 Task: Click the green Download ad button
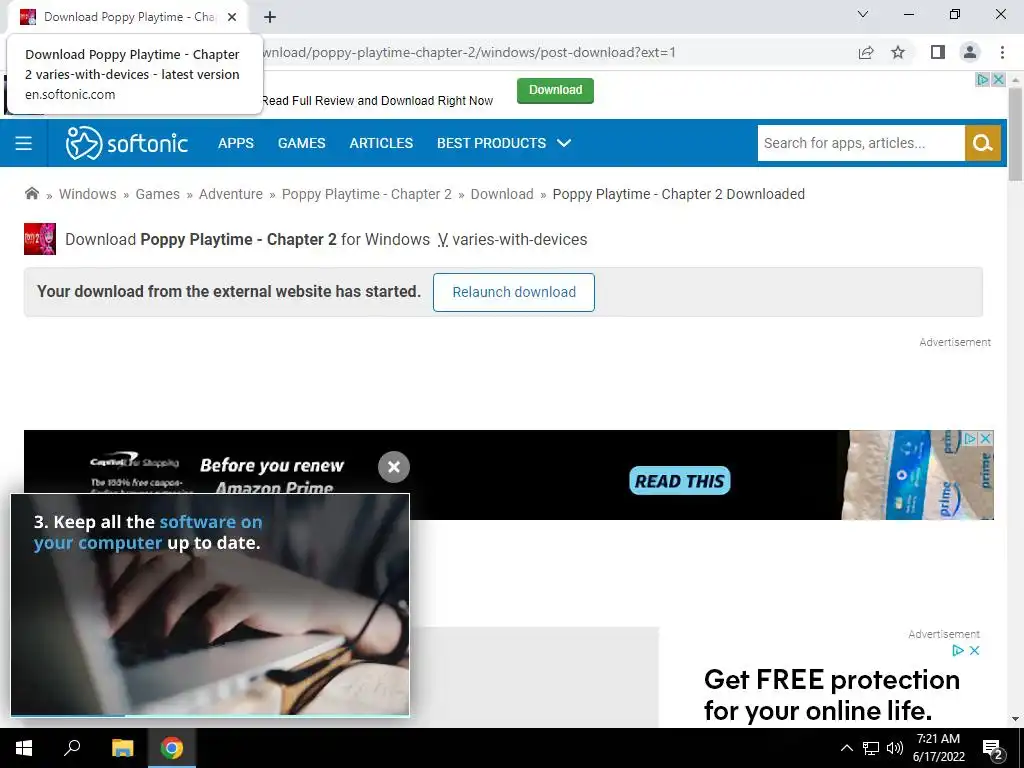[x=555, y=90]
